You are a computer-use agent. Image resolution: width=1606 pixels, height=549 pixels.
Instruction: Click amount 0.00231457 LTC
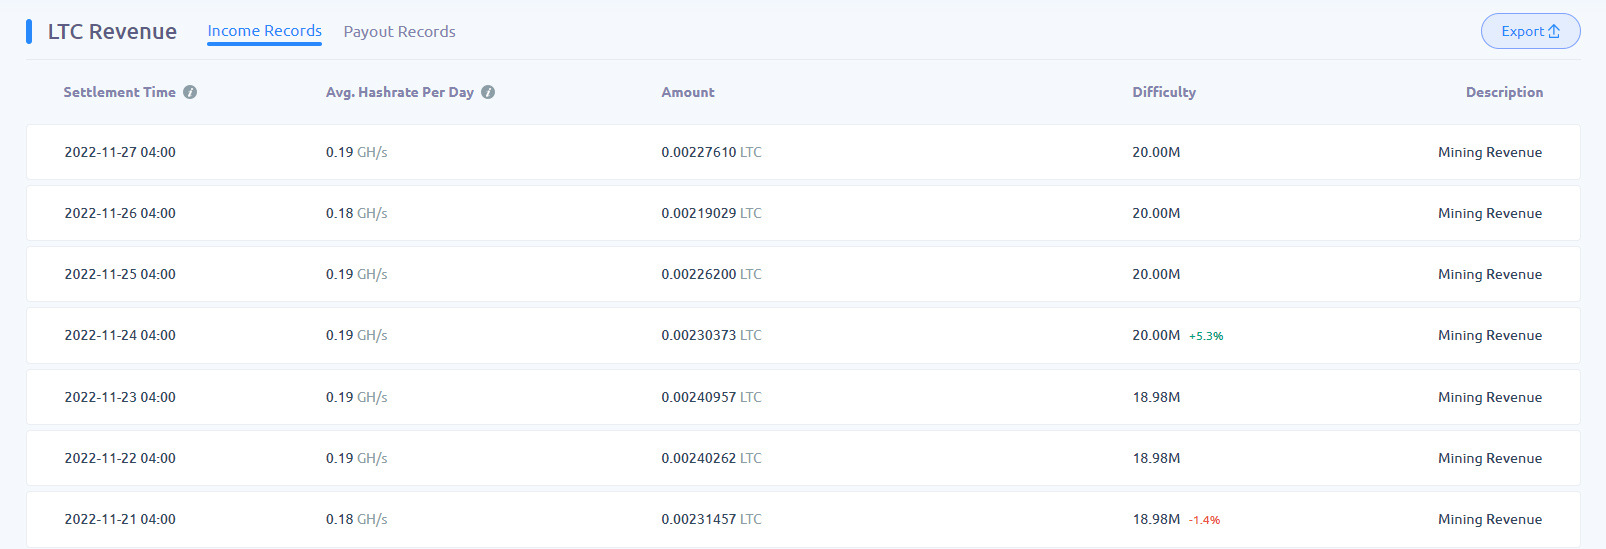(x=711, y=519)
